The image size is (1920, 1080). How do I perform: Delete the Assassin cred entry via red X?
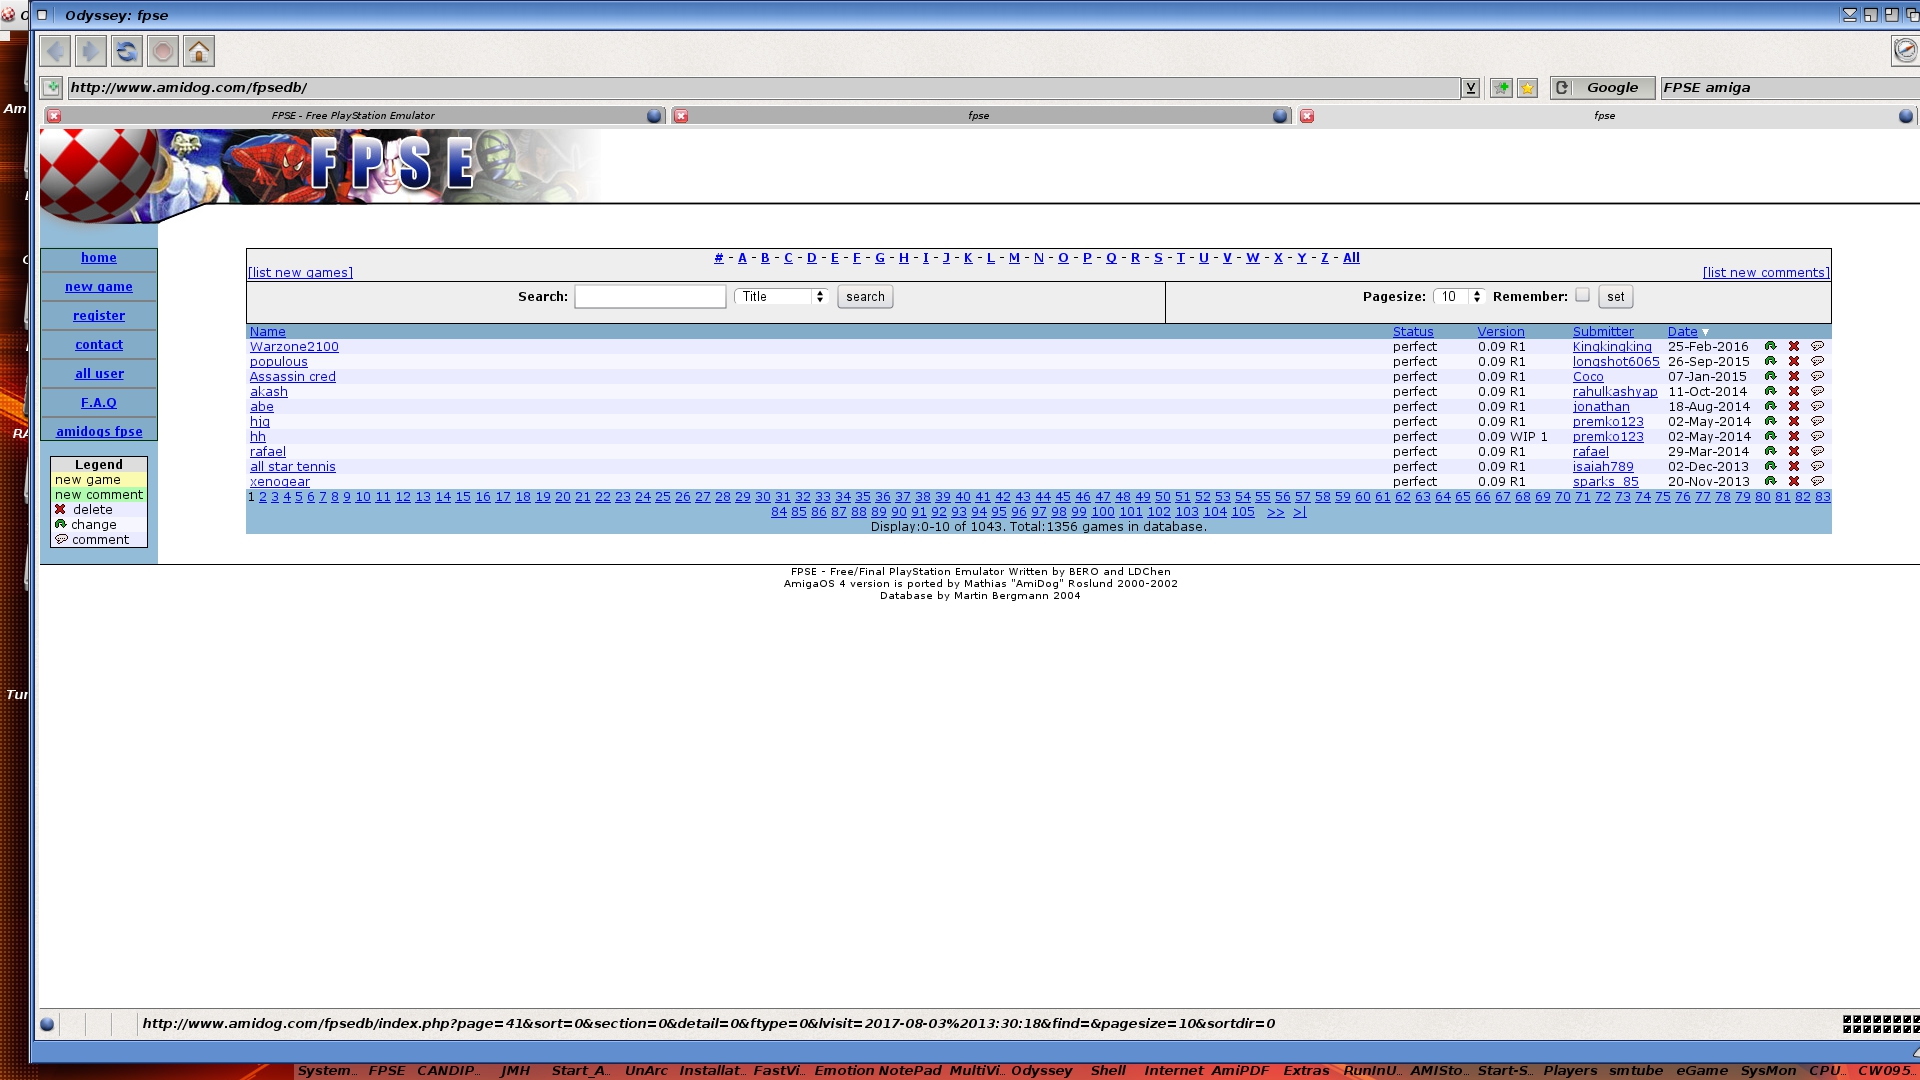(x=1794, y=376)
